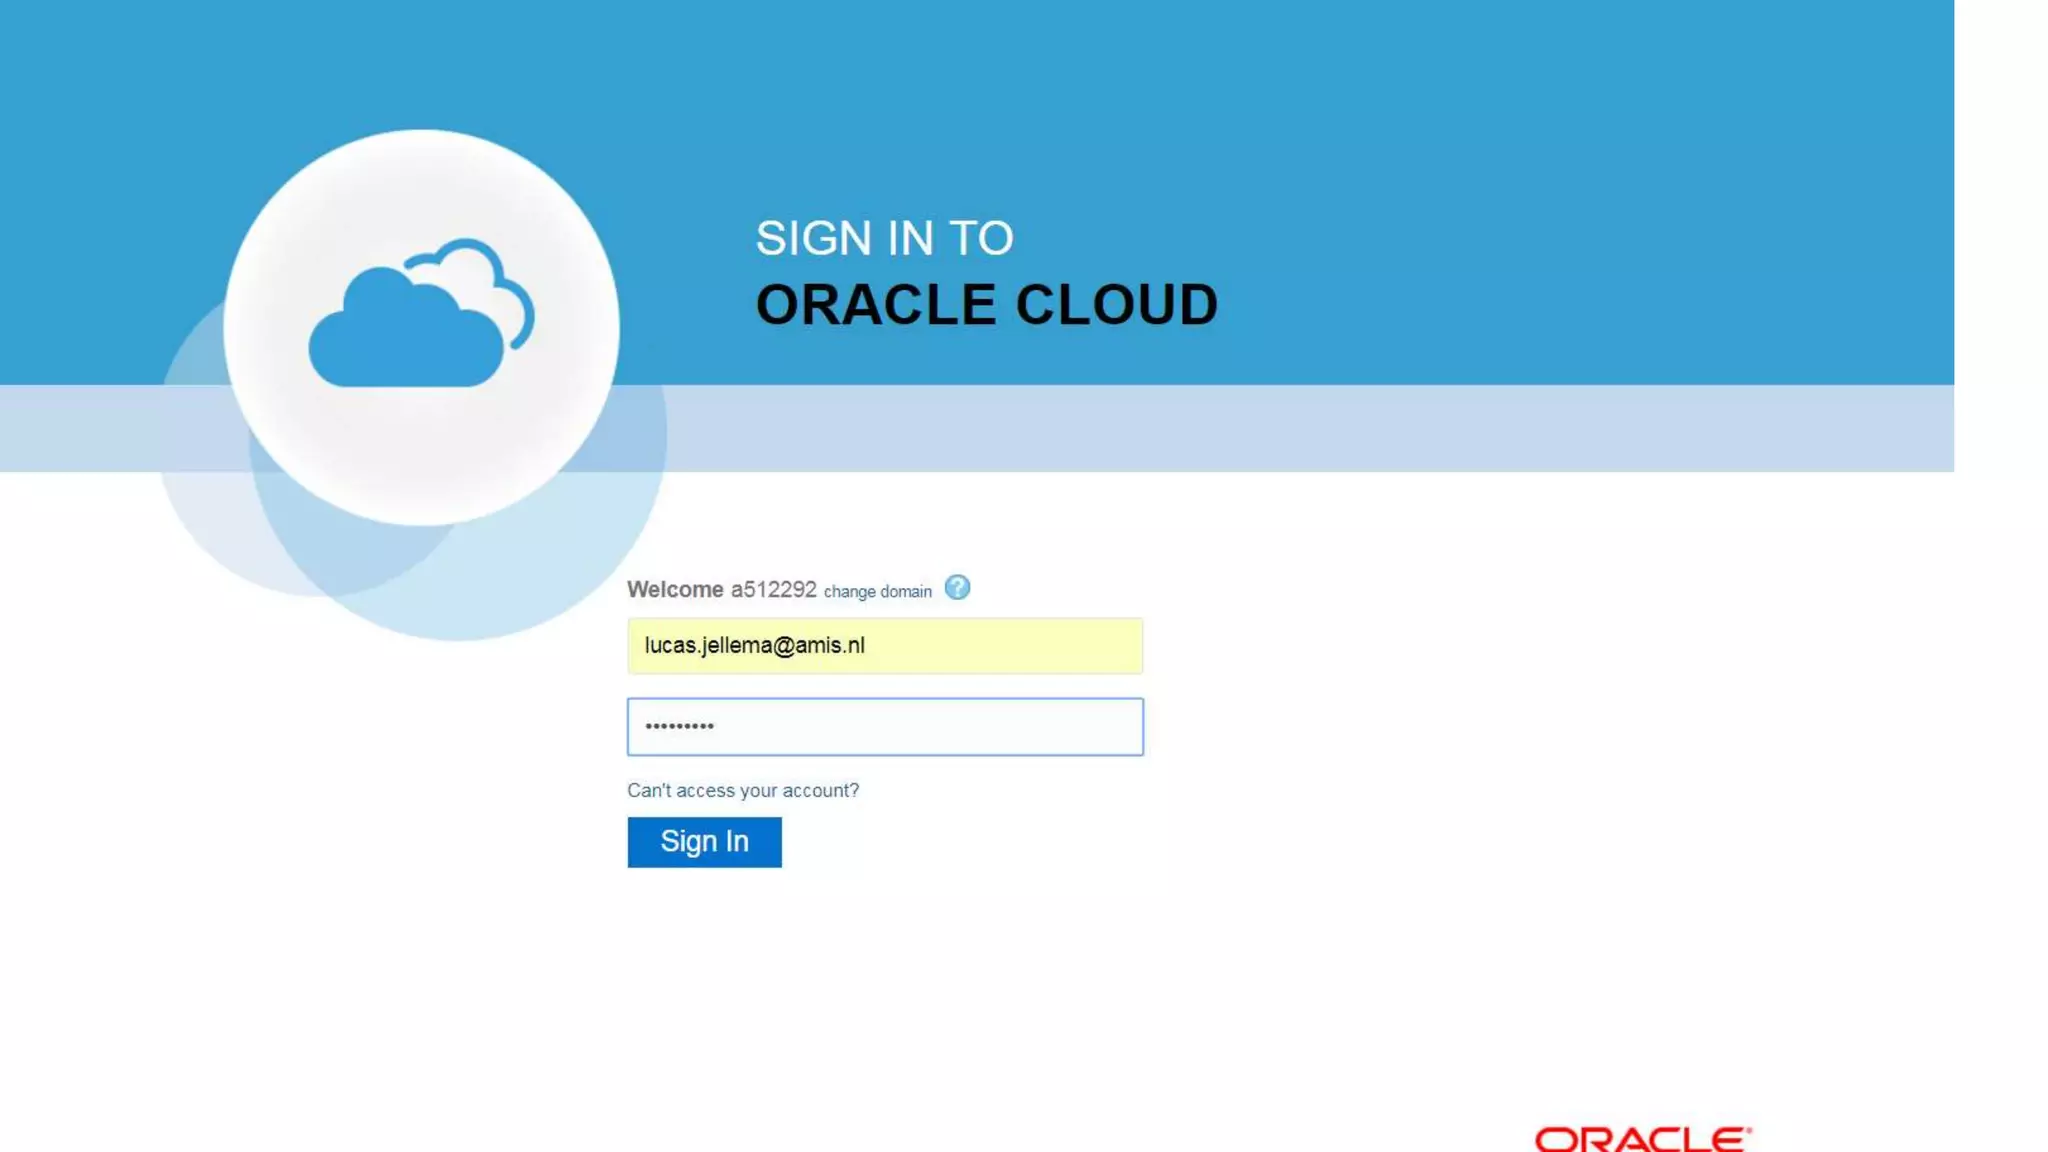The height and width of the screenshot is (1152, 2048).
Task: Focus the username email field
Action: (884, 646)
